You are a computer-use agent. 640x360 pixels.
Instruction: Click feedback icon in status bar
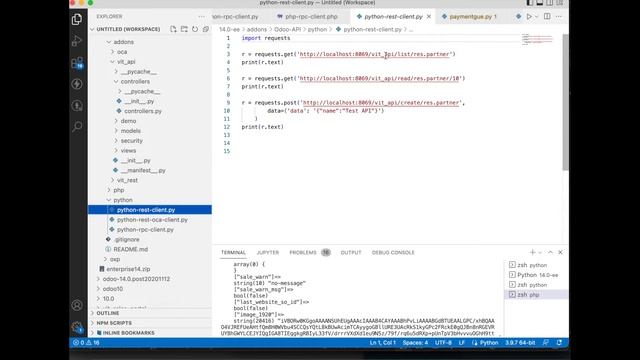[x=546, y=342]
